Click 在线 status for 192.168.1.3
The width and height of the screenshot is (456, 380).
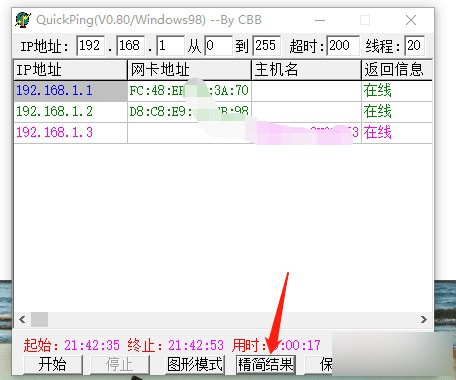coord(377,132)
